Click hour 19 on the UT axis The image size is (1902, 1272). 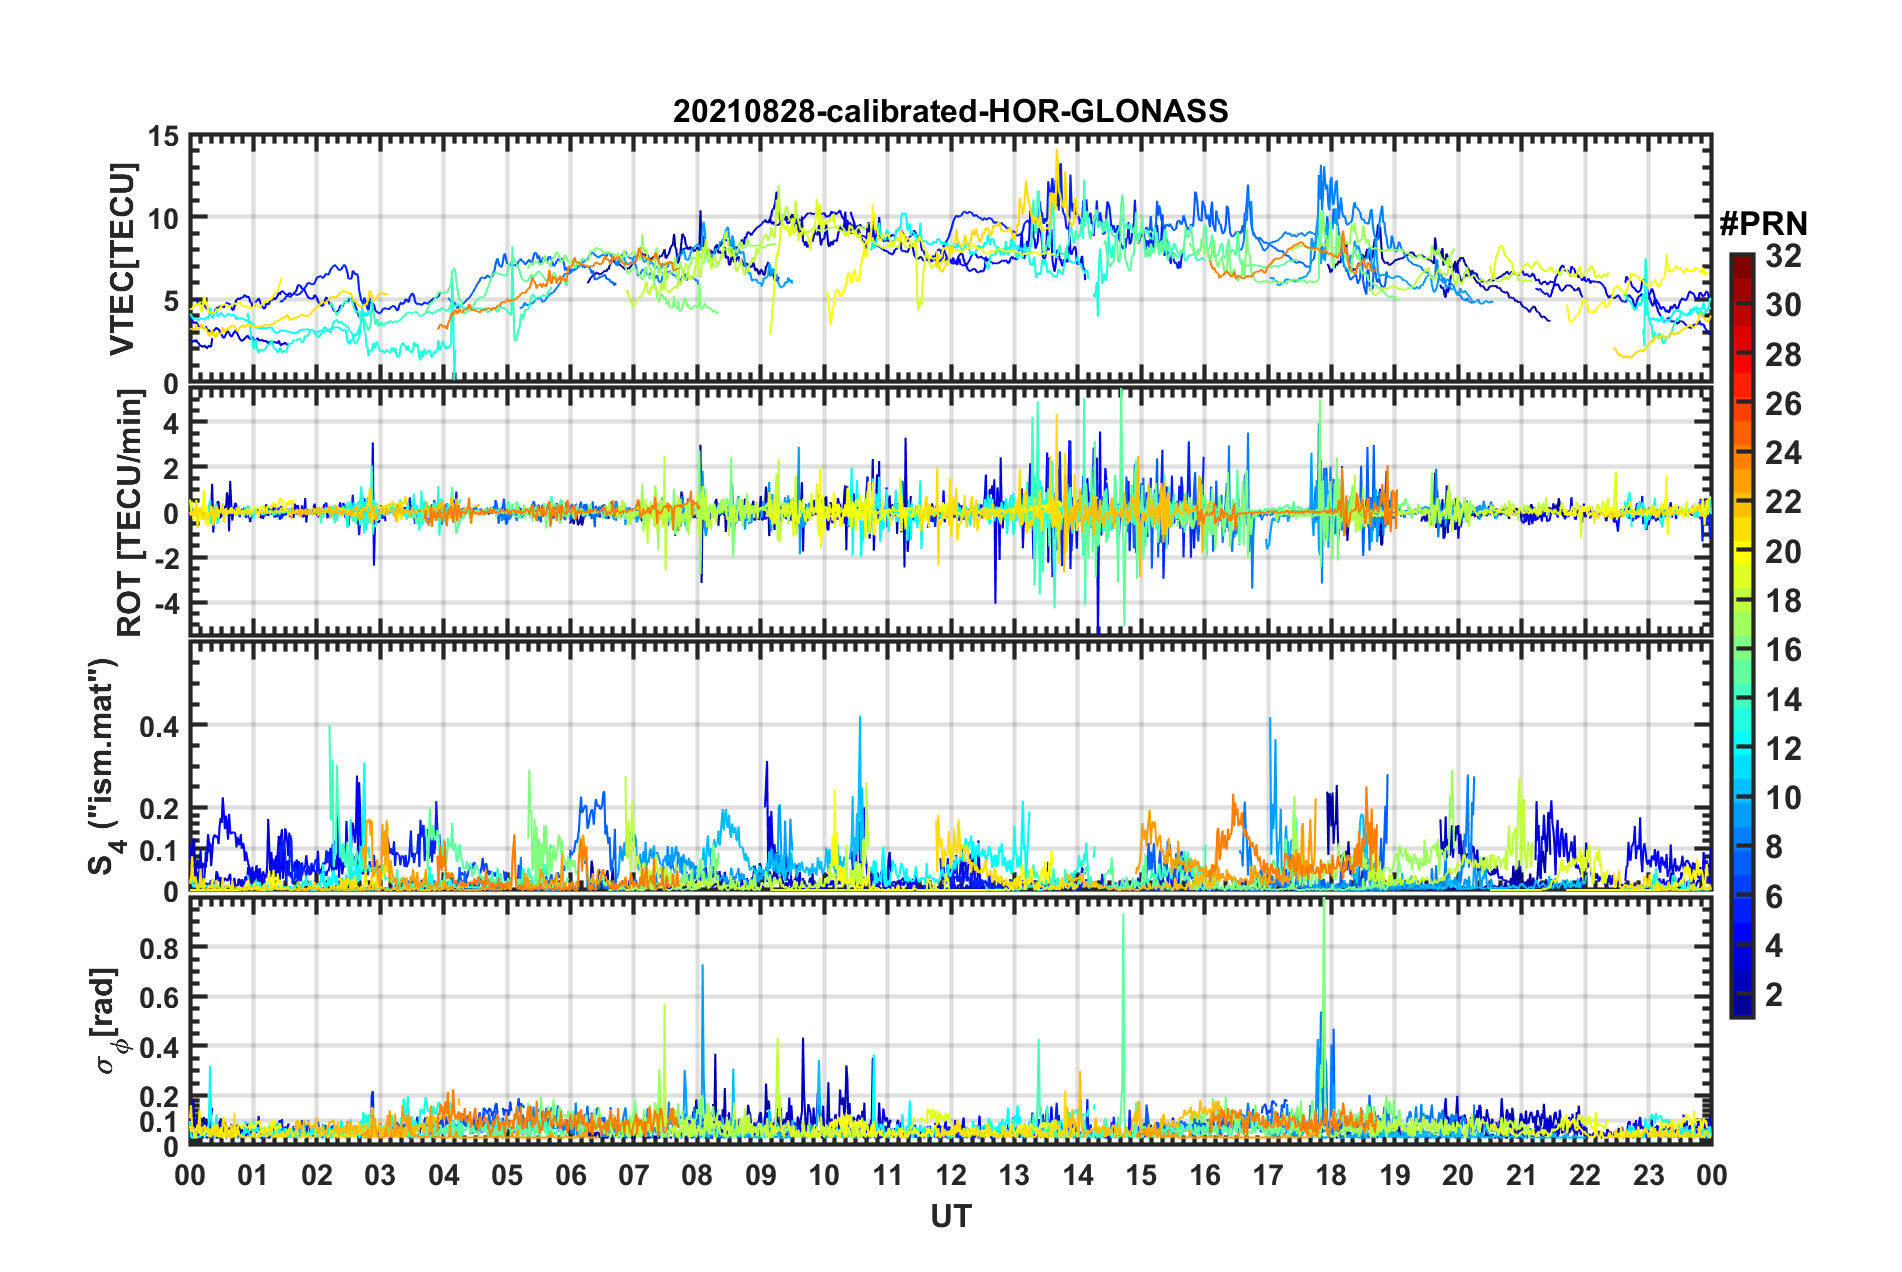click(x=1395, y=1175)
